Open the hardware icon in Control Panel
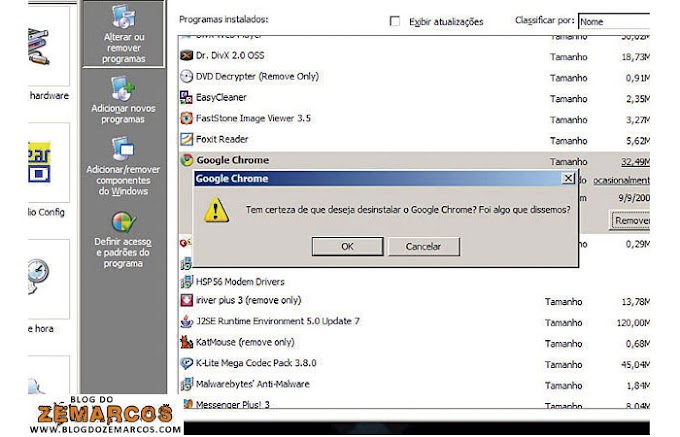The width and height of the screenshot is (680, 437). tap(39, 46)
